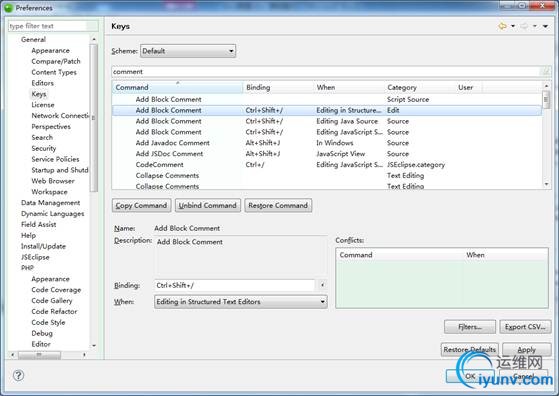559x396 pixels.
Task: Click the Copy Command button
Action: coord(142,206)
